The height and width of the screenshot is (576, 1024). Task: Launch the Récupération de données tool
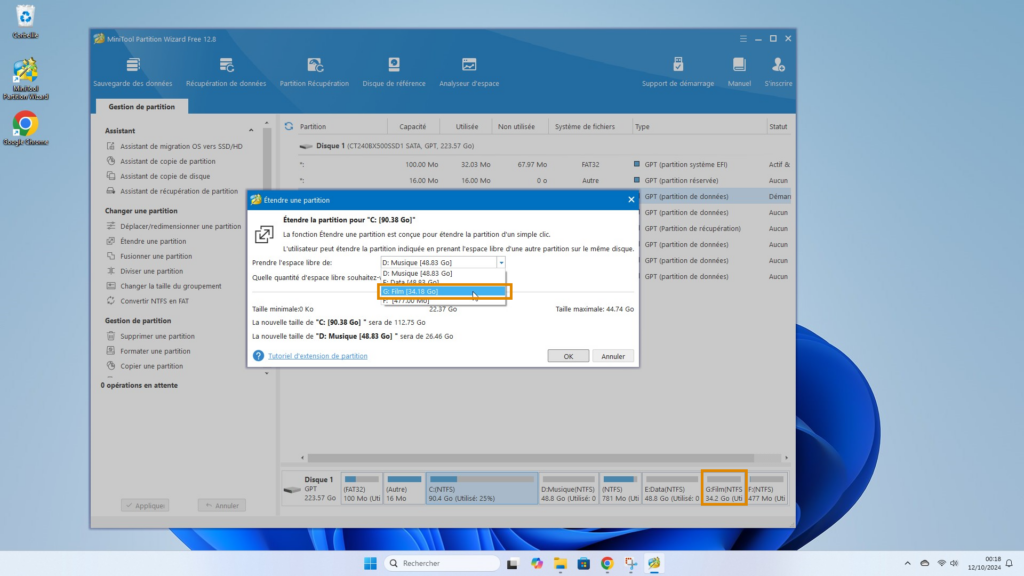coord(226,72)
